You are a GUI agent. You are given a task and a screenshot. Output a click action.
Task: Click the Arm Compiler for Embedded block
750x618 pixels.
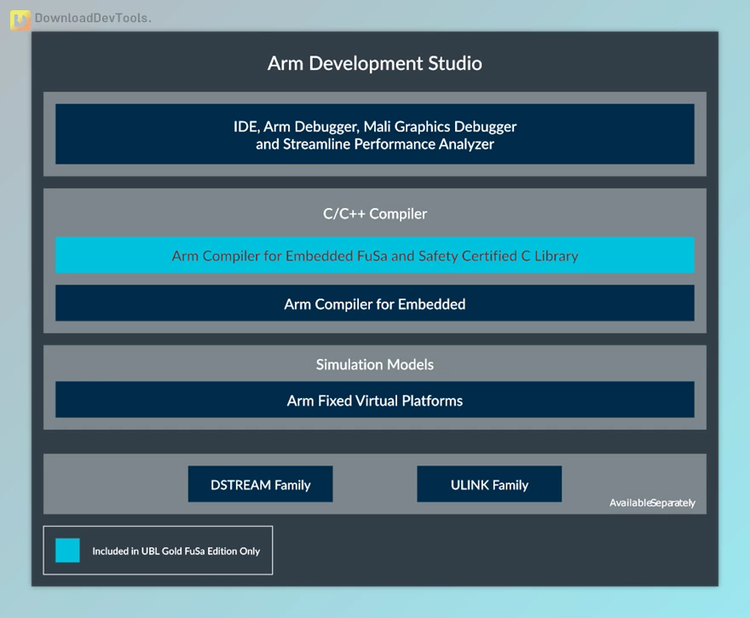pyautogui.click(x=375, y=303)
